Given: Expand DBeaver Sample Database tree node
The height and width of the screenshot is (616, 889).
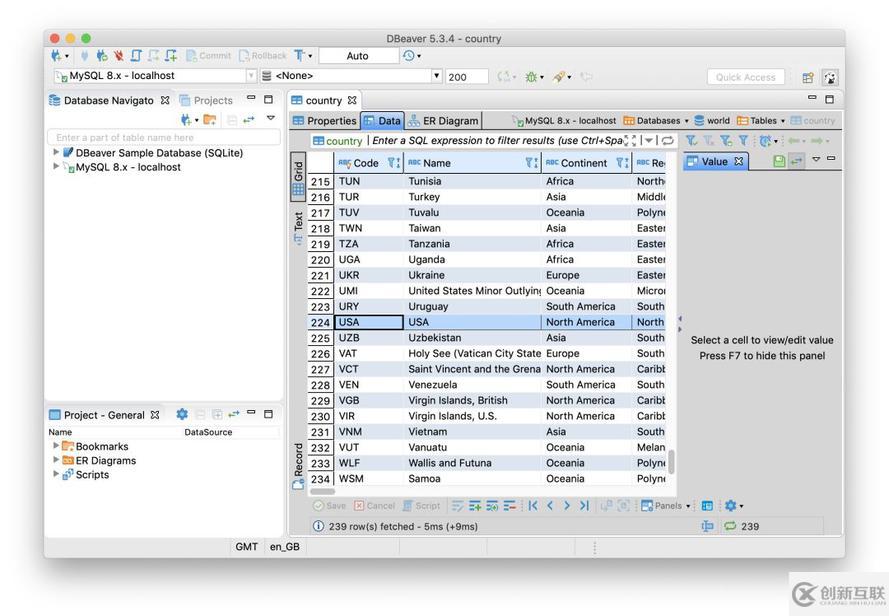Looking at the screenshot, I should (56, 153).
